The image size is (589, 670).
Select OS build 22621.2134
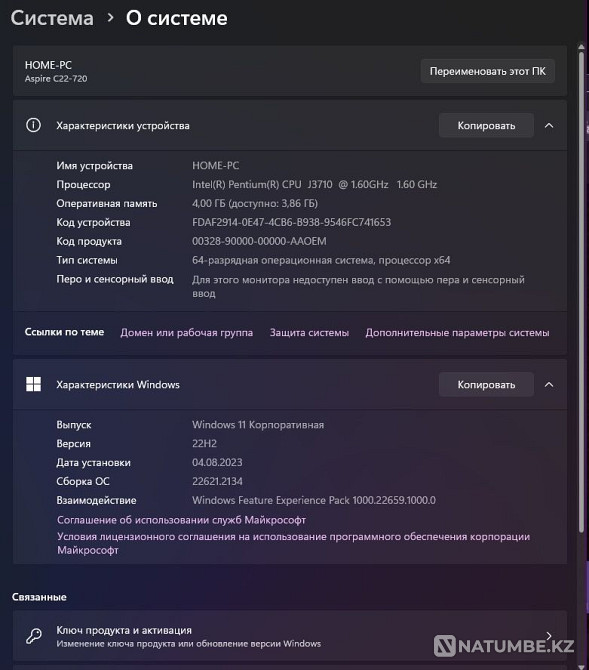(x=217, y=481)
